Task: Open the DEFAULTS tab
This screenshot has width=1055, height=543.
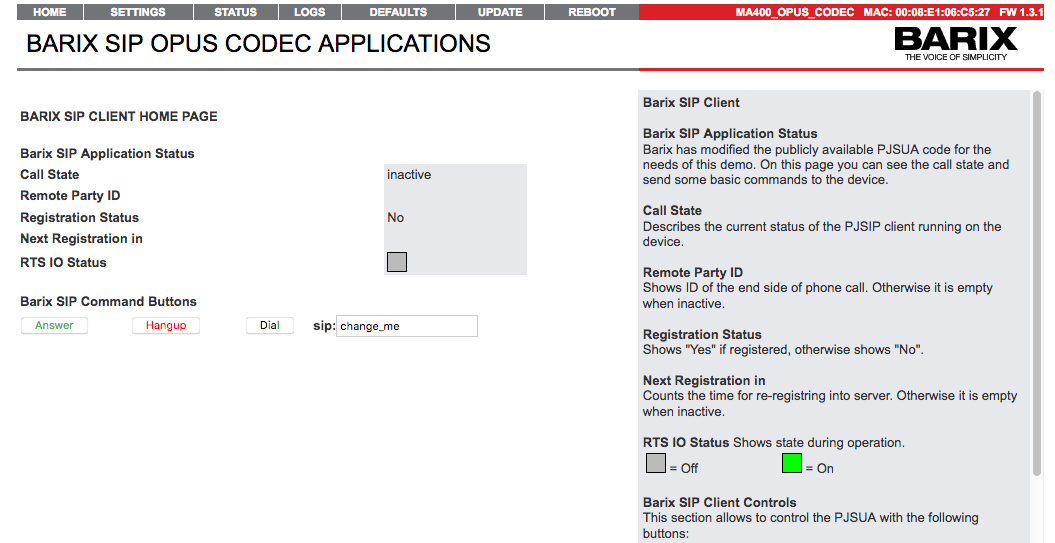Action: tap(398, 12)
